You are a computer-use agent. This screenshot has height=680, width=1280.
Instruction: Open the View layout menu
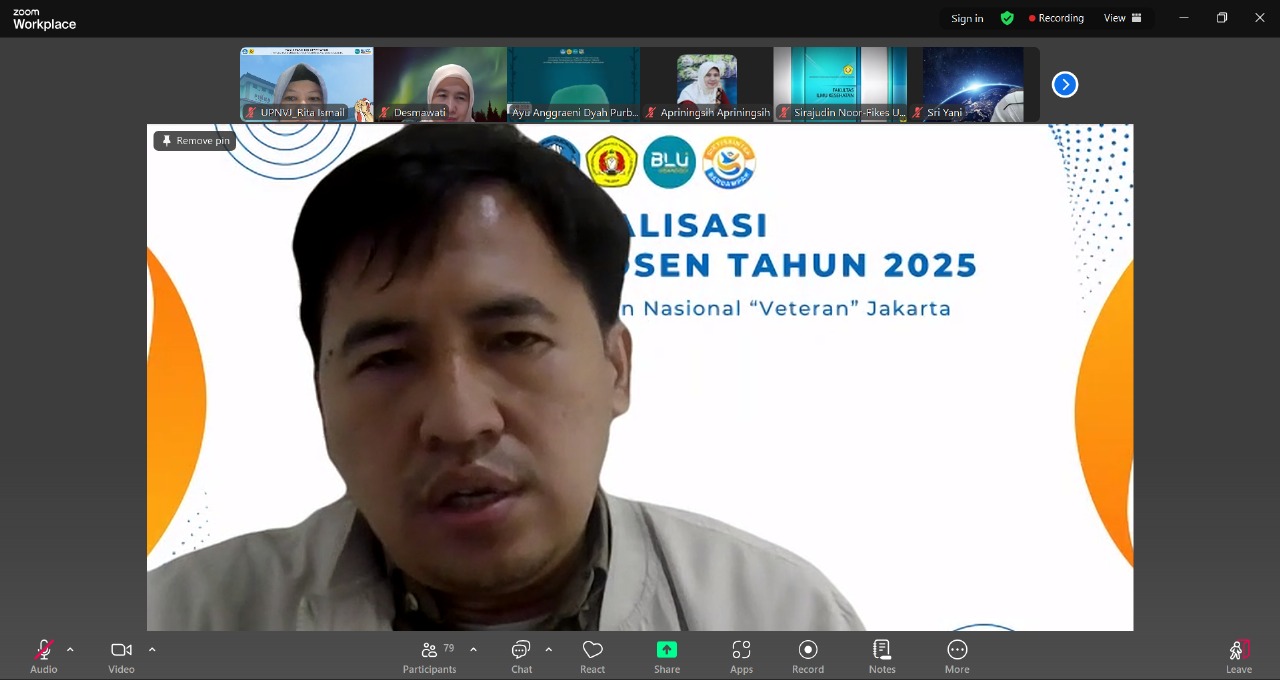[x=1122, y=18]
